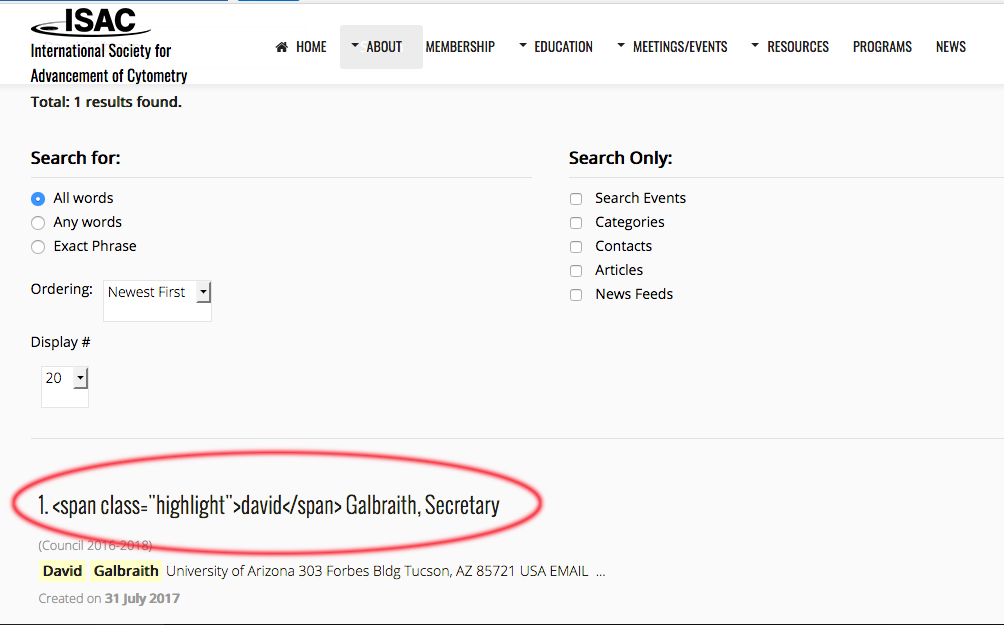Select the All words radio button
Screen dimensions: 1004x625
pos(38,199)
